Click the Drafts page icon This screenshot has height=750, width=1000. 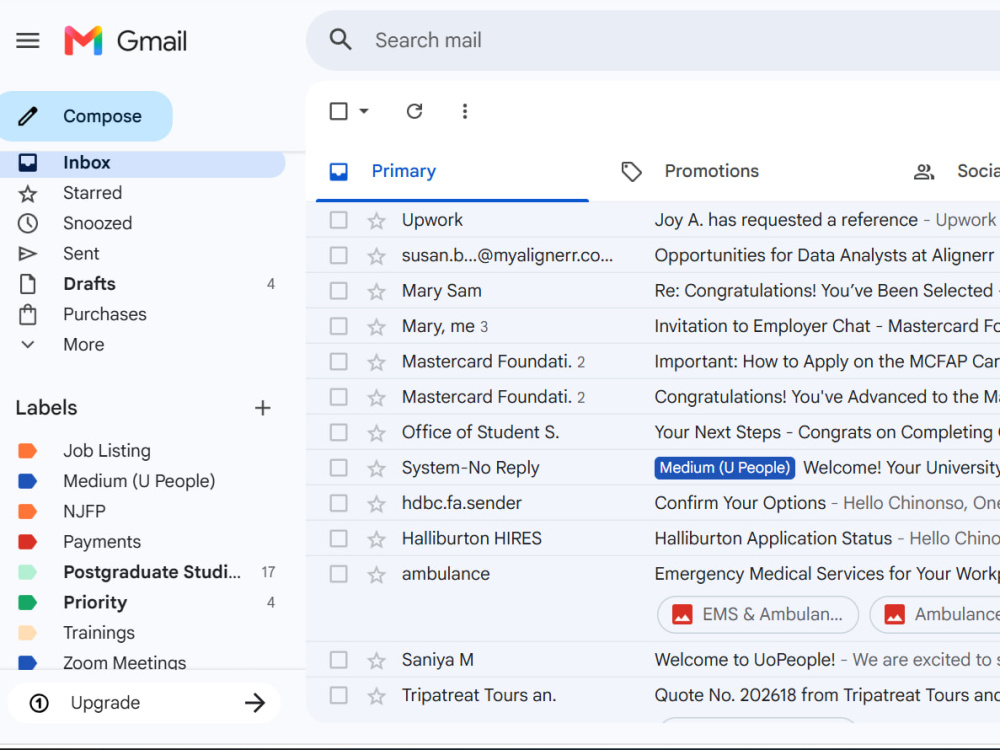point(27,284)
